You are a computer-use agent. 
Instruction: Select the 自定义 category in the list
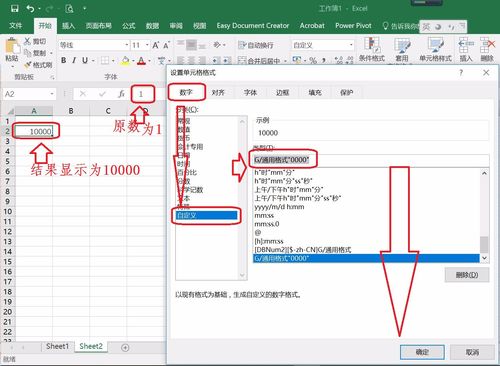tap(207, 215)
